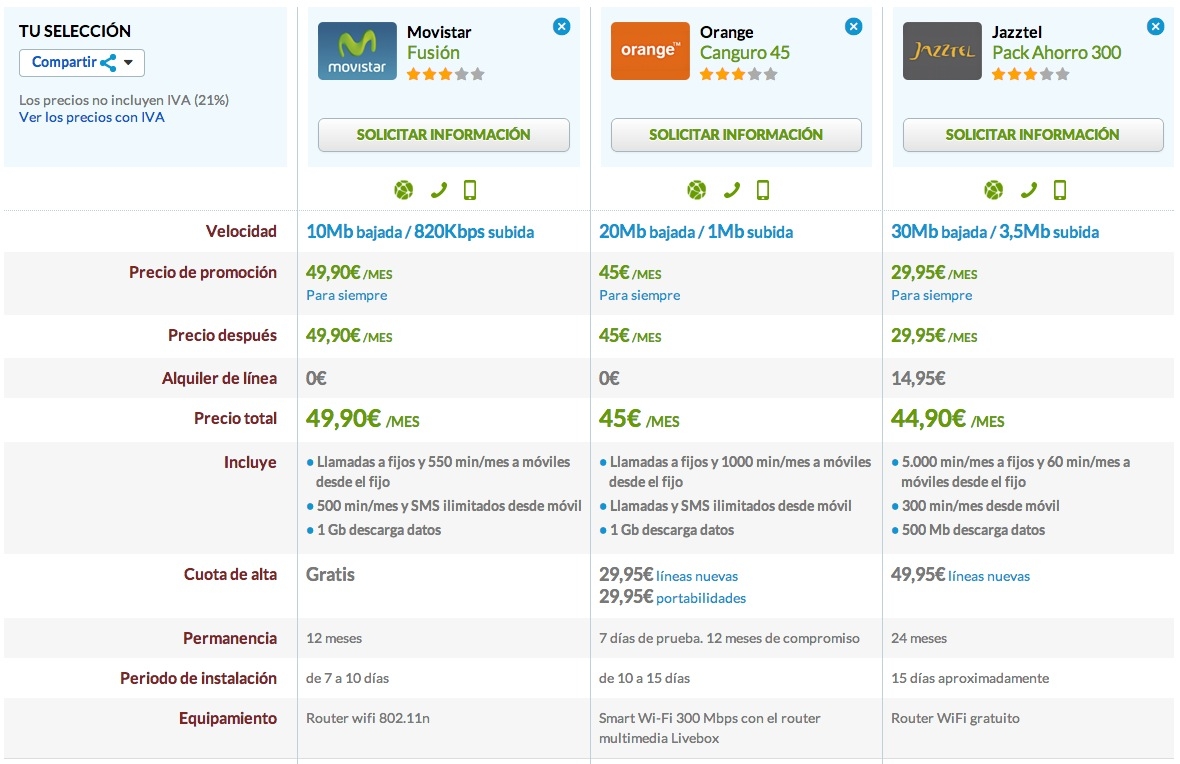This screenshot has width=1180, height=764.
Task: Click the Movistar logo thumbnail
Action: tap(357, 51)
